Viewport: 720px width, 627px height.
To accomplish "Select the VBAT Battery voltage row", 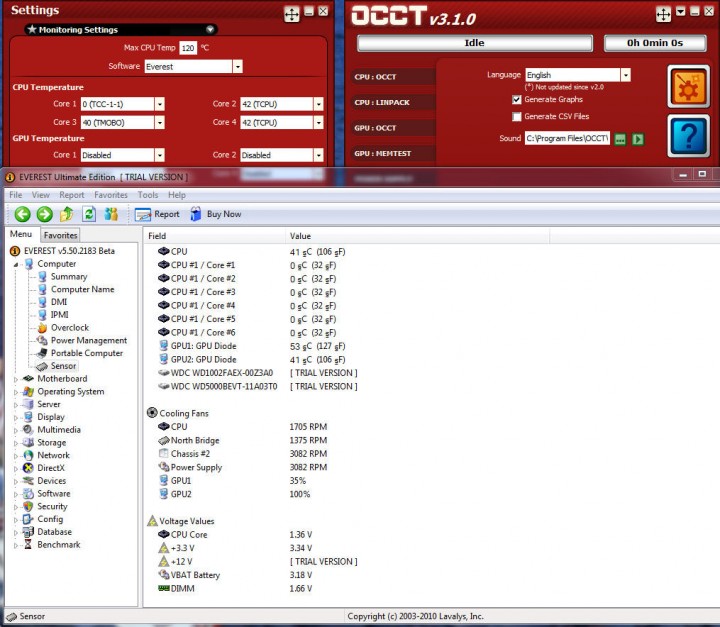I will pos(235,575).
